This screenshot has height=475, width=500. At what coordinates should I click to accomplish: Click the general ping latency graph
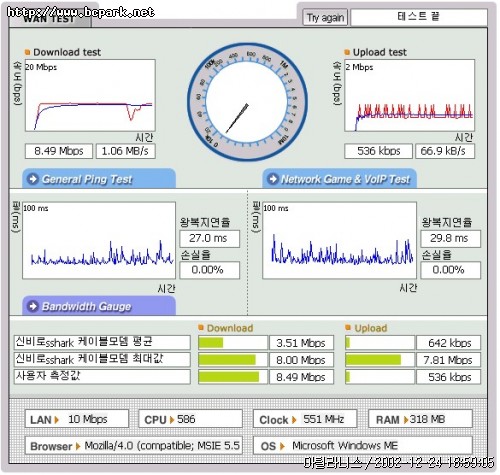pos(99,240)
